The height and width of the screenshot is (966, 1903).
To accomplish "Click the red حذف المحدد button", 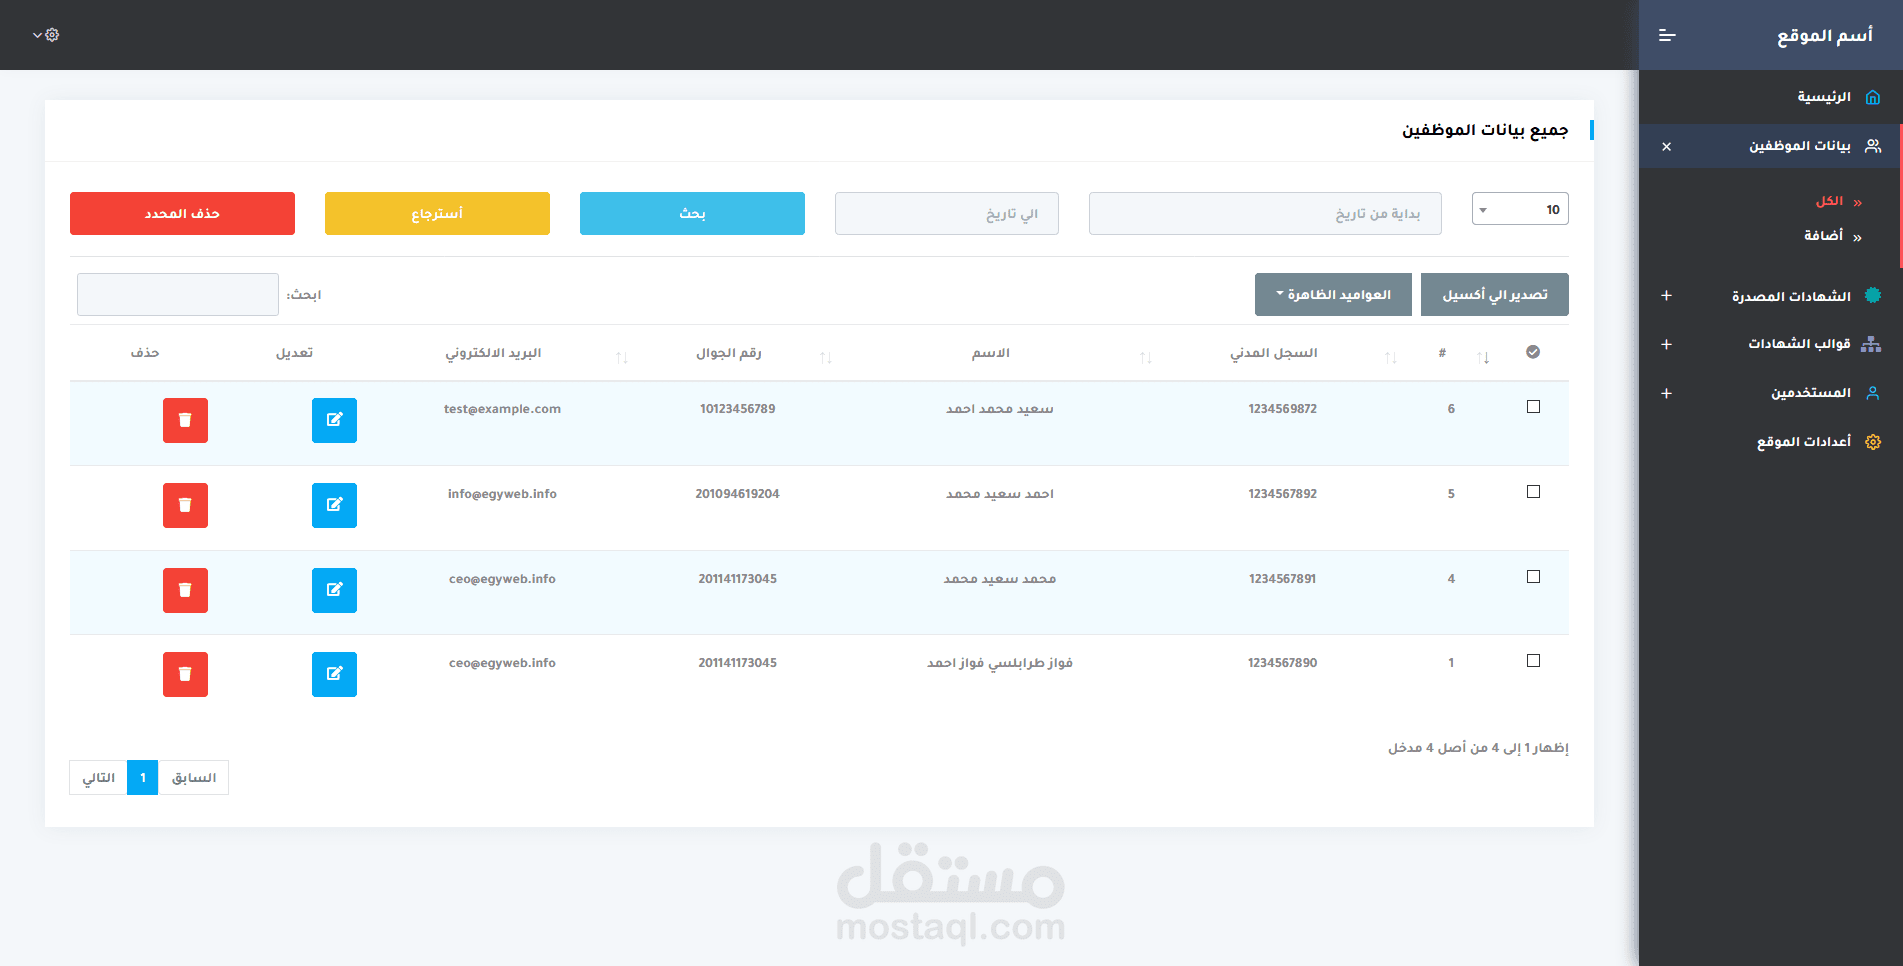I will (x=182, y=214).
